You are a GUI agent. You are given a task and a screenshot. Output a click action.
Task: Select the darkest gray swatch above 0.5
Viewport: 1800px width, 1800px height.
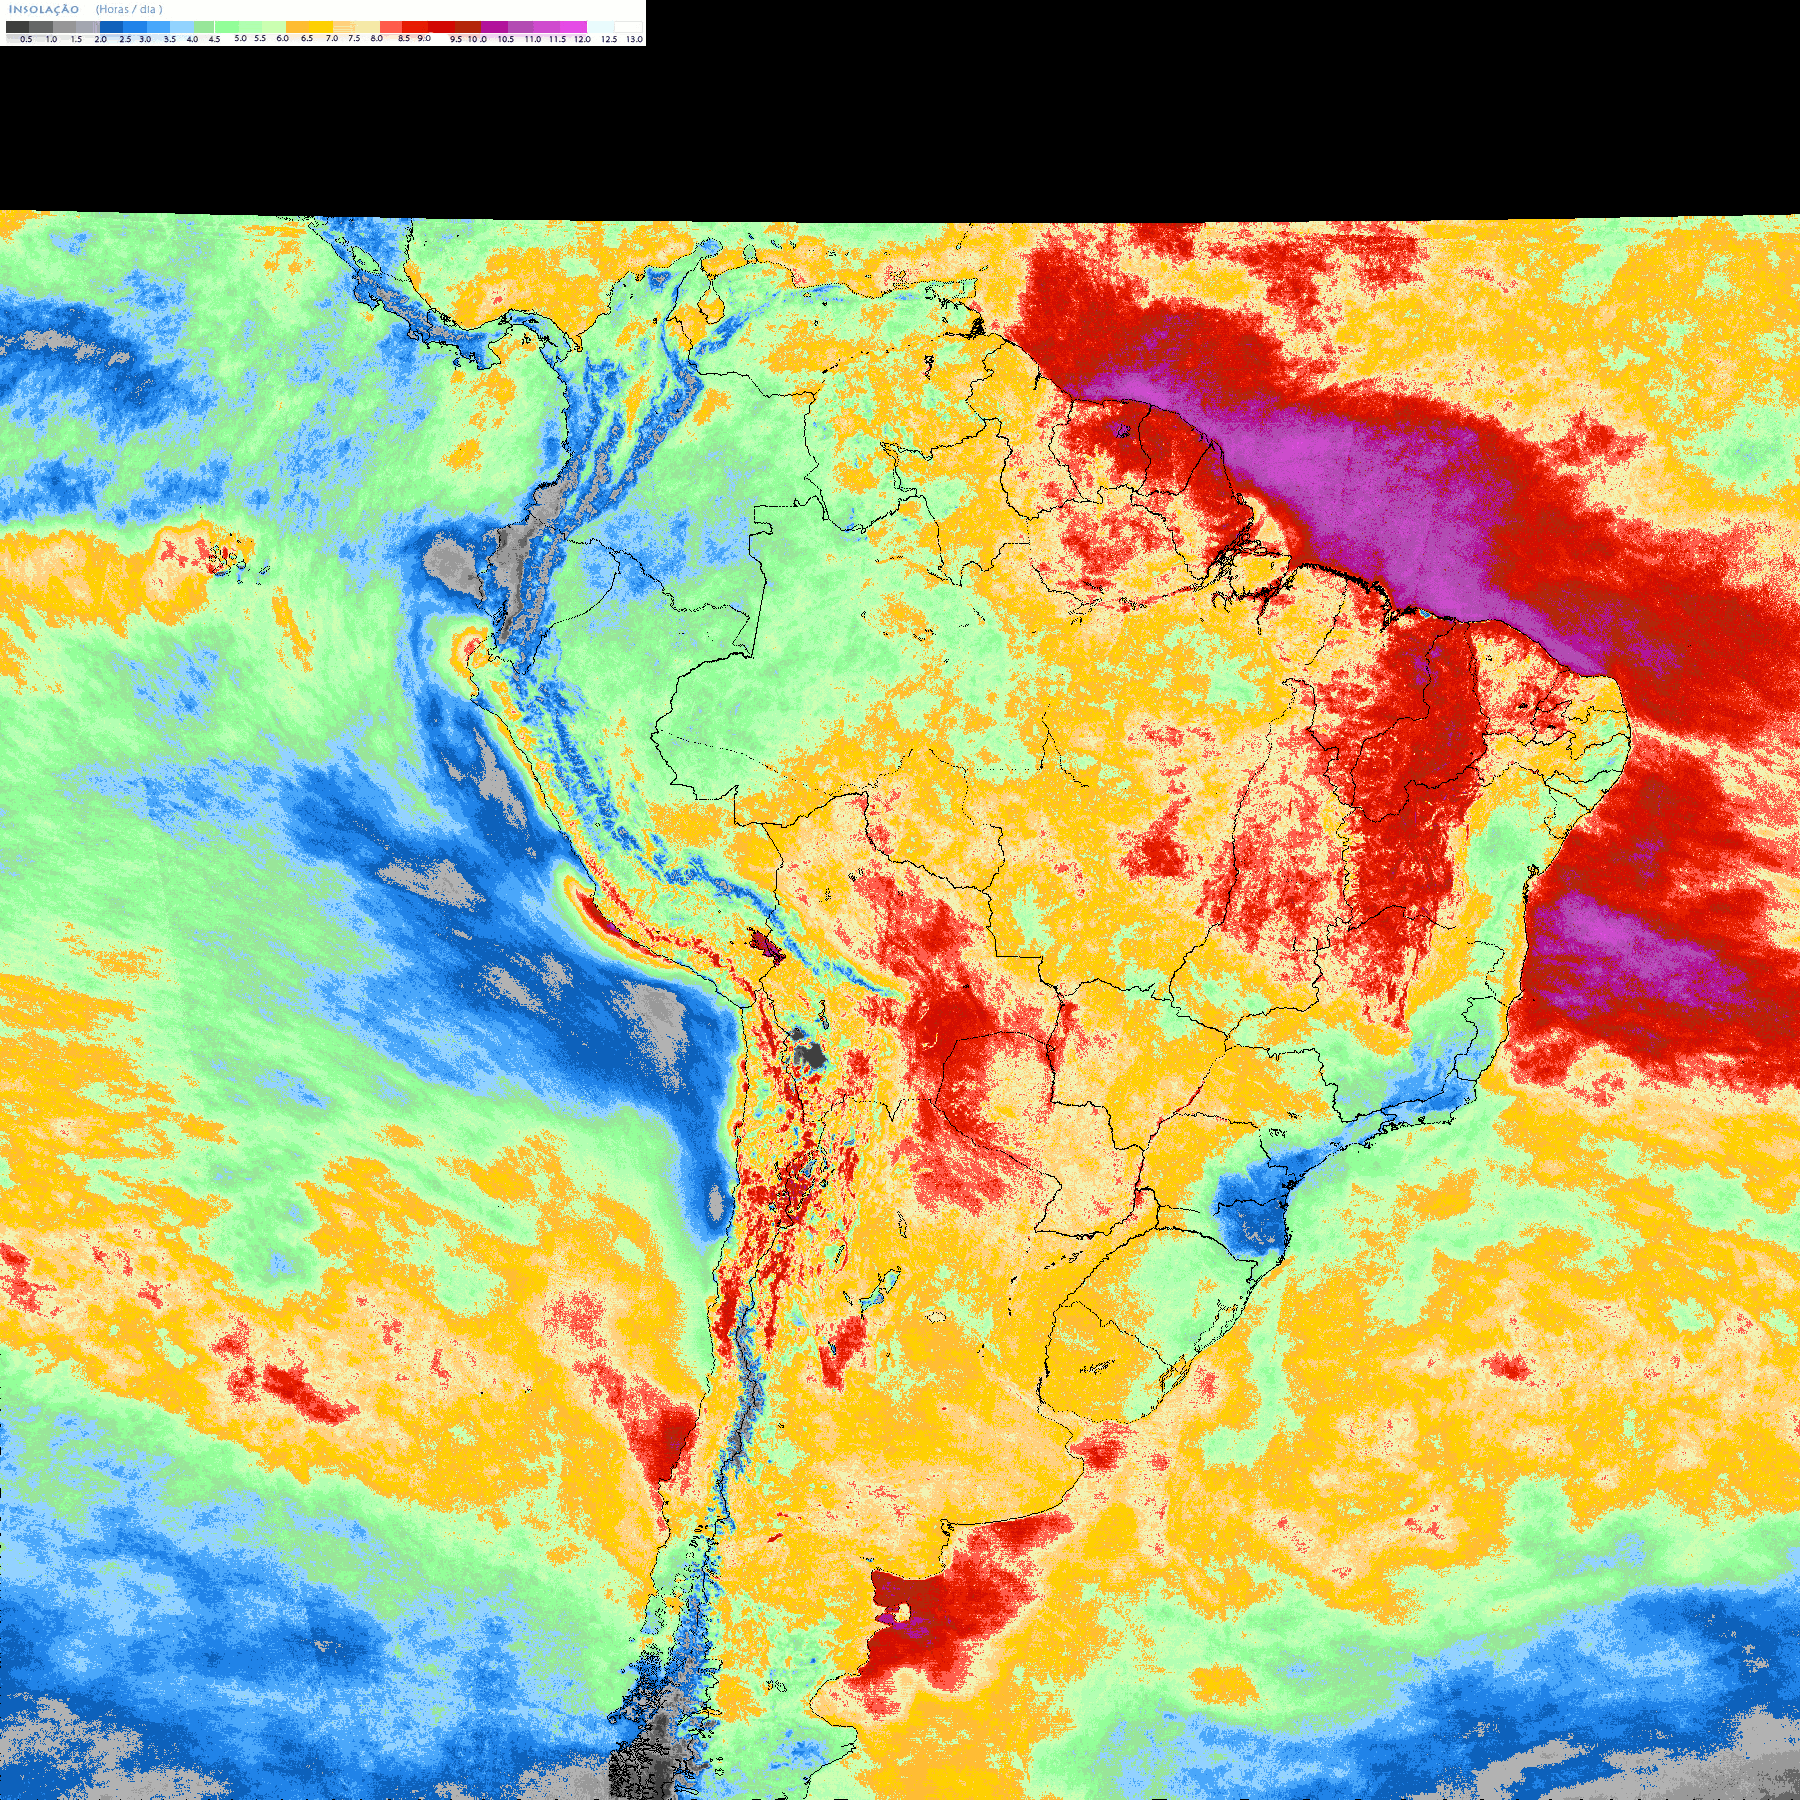(x=17, y=27)
